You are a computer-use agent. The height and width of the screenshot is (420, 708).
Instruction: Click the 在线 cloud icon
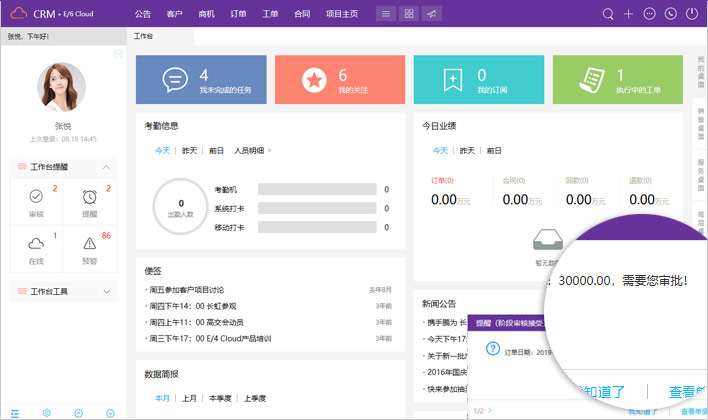coord(36,247)
